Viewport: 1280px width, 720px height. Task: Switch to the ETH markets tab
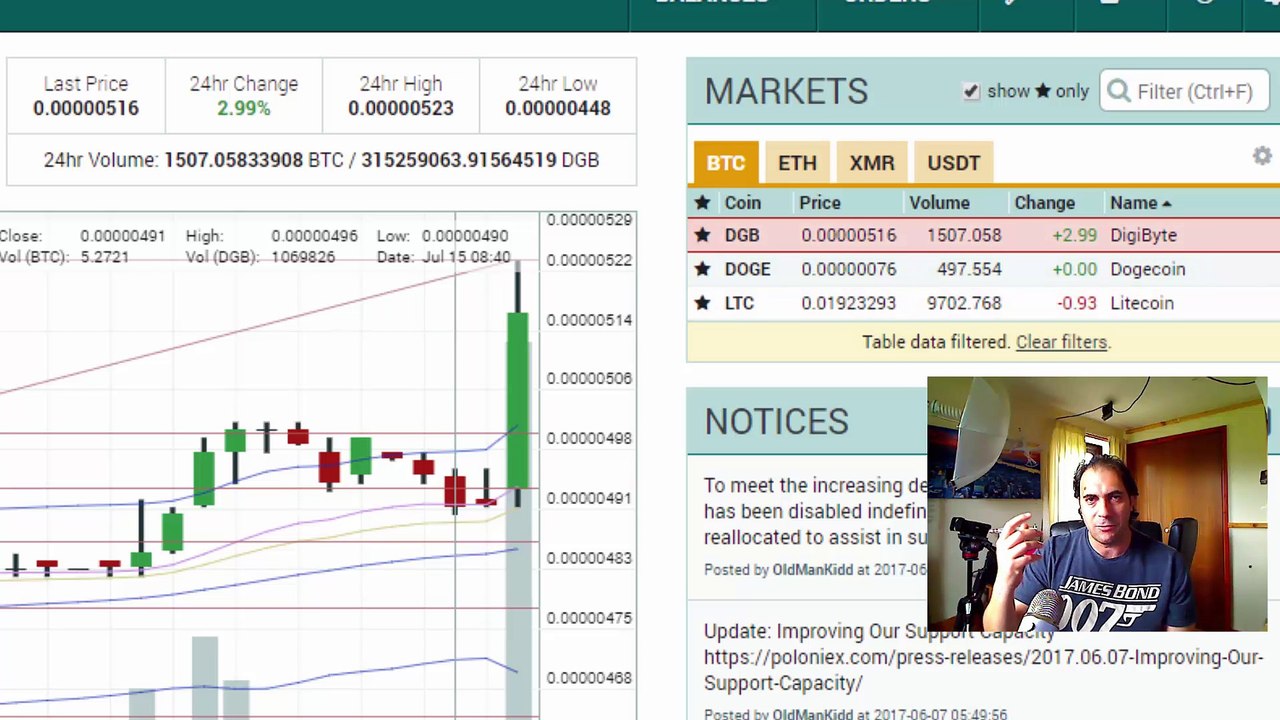pyautogui.click(x=797, y=163)
